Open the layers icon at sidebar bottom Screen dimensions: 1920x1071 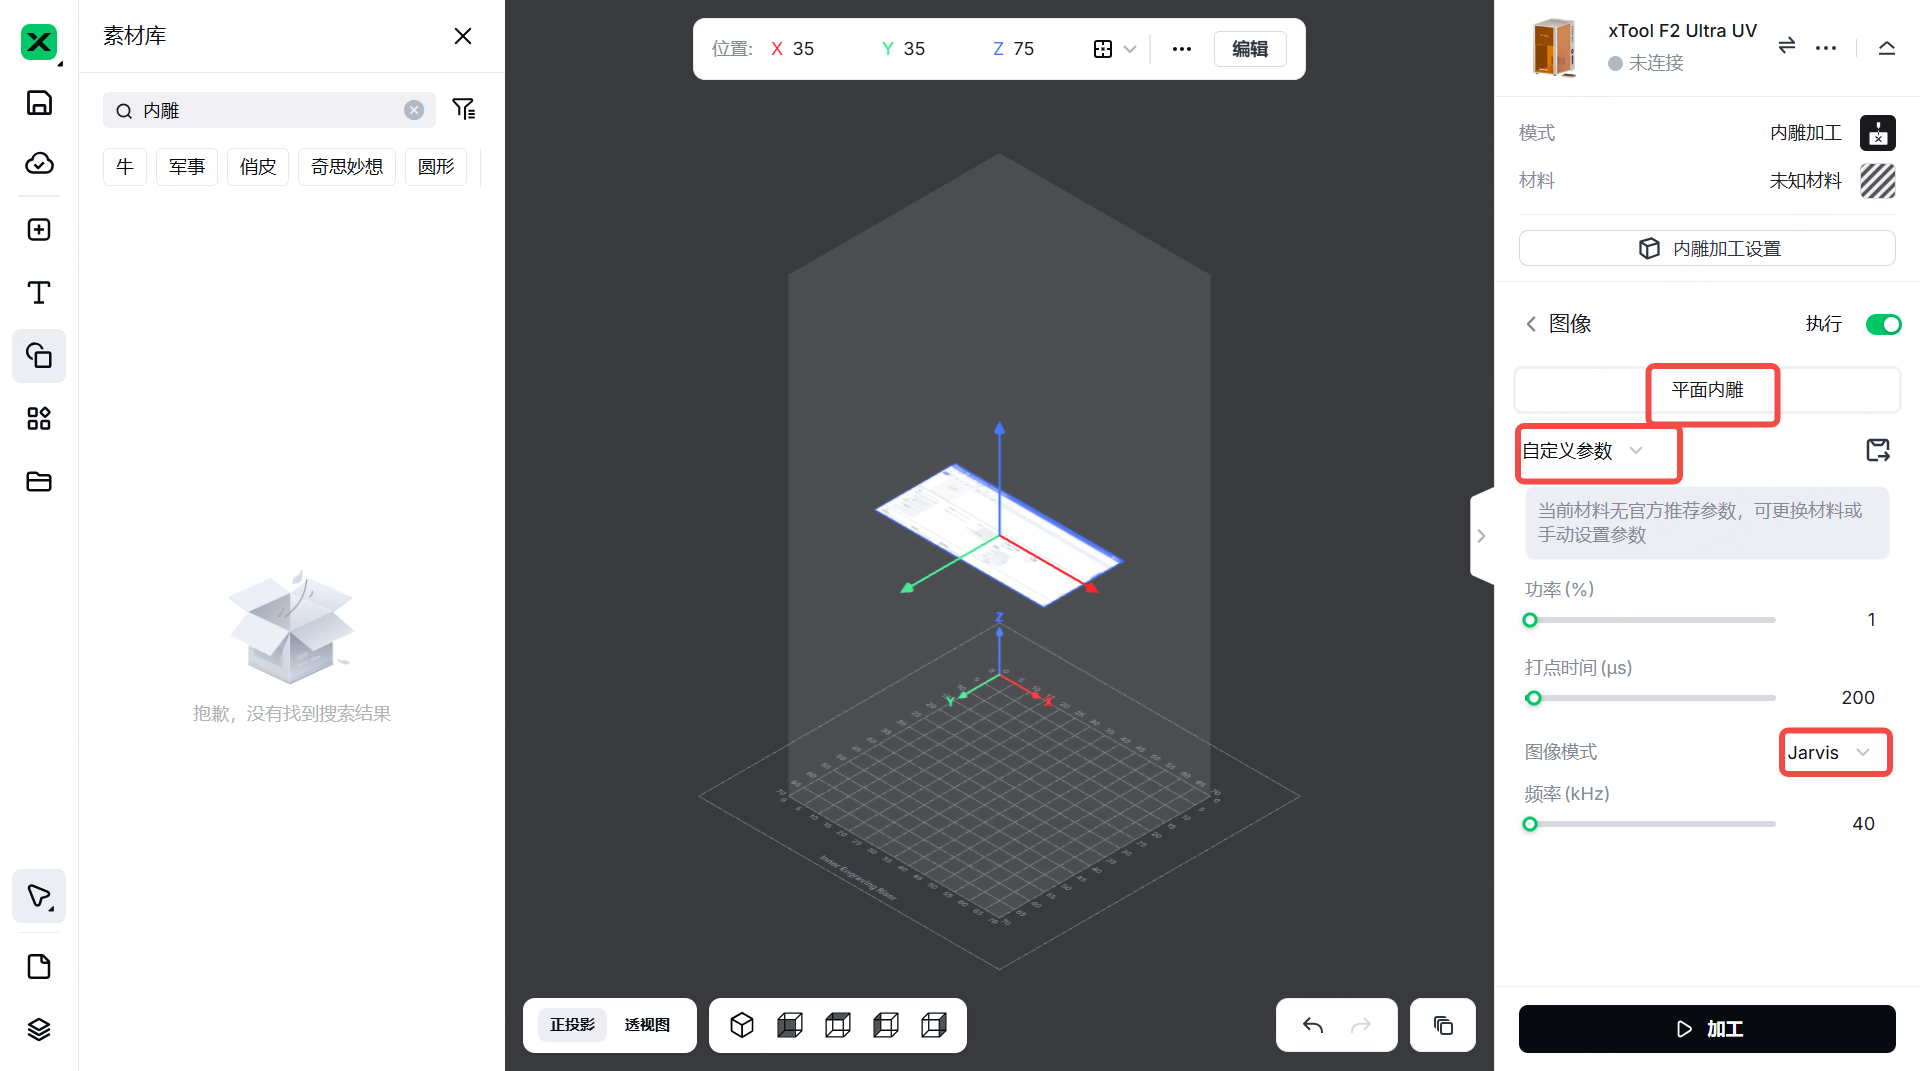point(39,1029)
